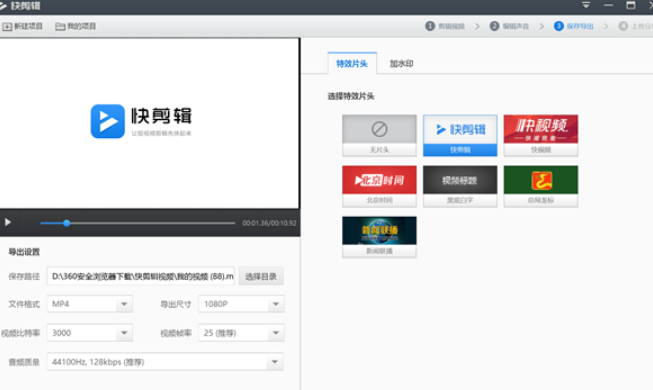This screenshot has width=653, height=390.
Task: Switch to the 特效片头 tab
Action: [x=352, y=63]
